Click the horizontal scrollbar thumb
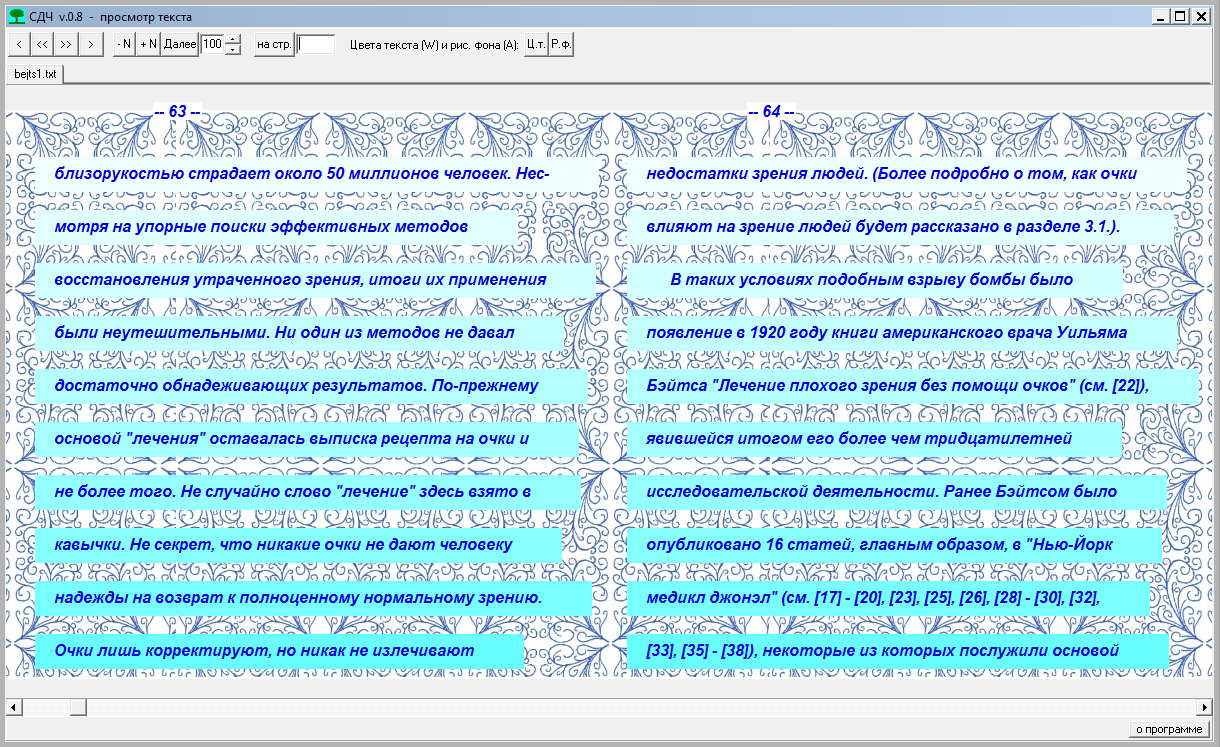 (77, 707)
